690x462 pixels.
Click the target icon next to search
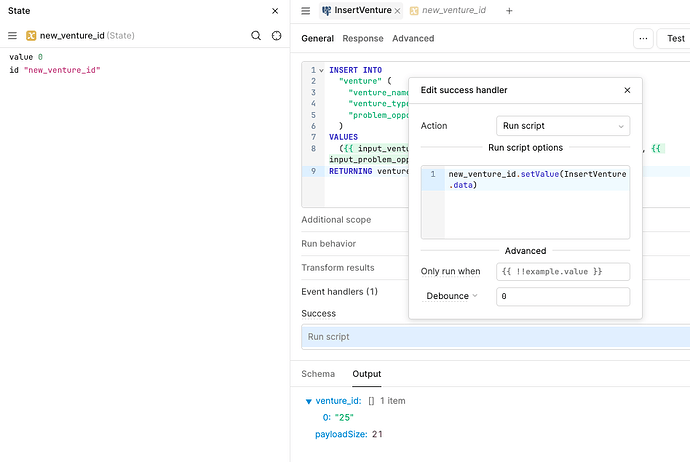tap(277, 36)
